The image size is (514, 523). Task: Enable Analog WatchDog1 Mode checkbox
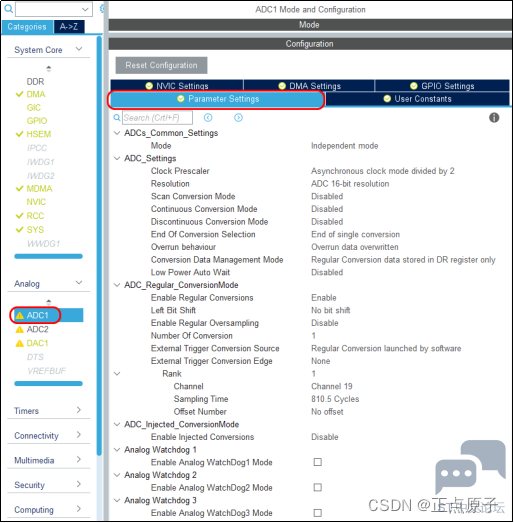coord(318,462)
